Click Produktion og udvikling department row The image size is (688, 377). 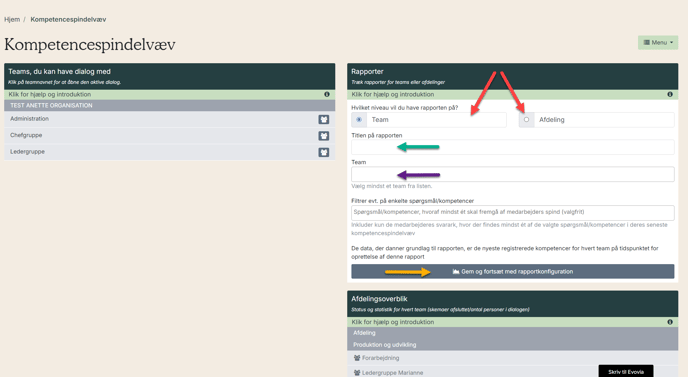pos(512,345)
